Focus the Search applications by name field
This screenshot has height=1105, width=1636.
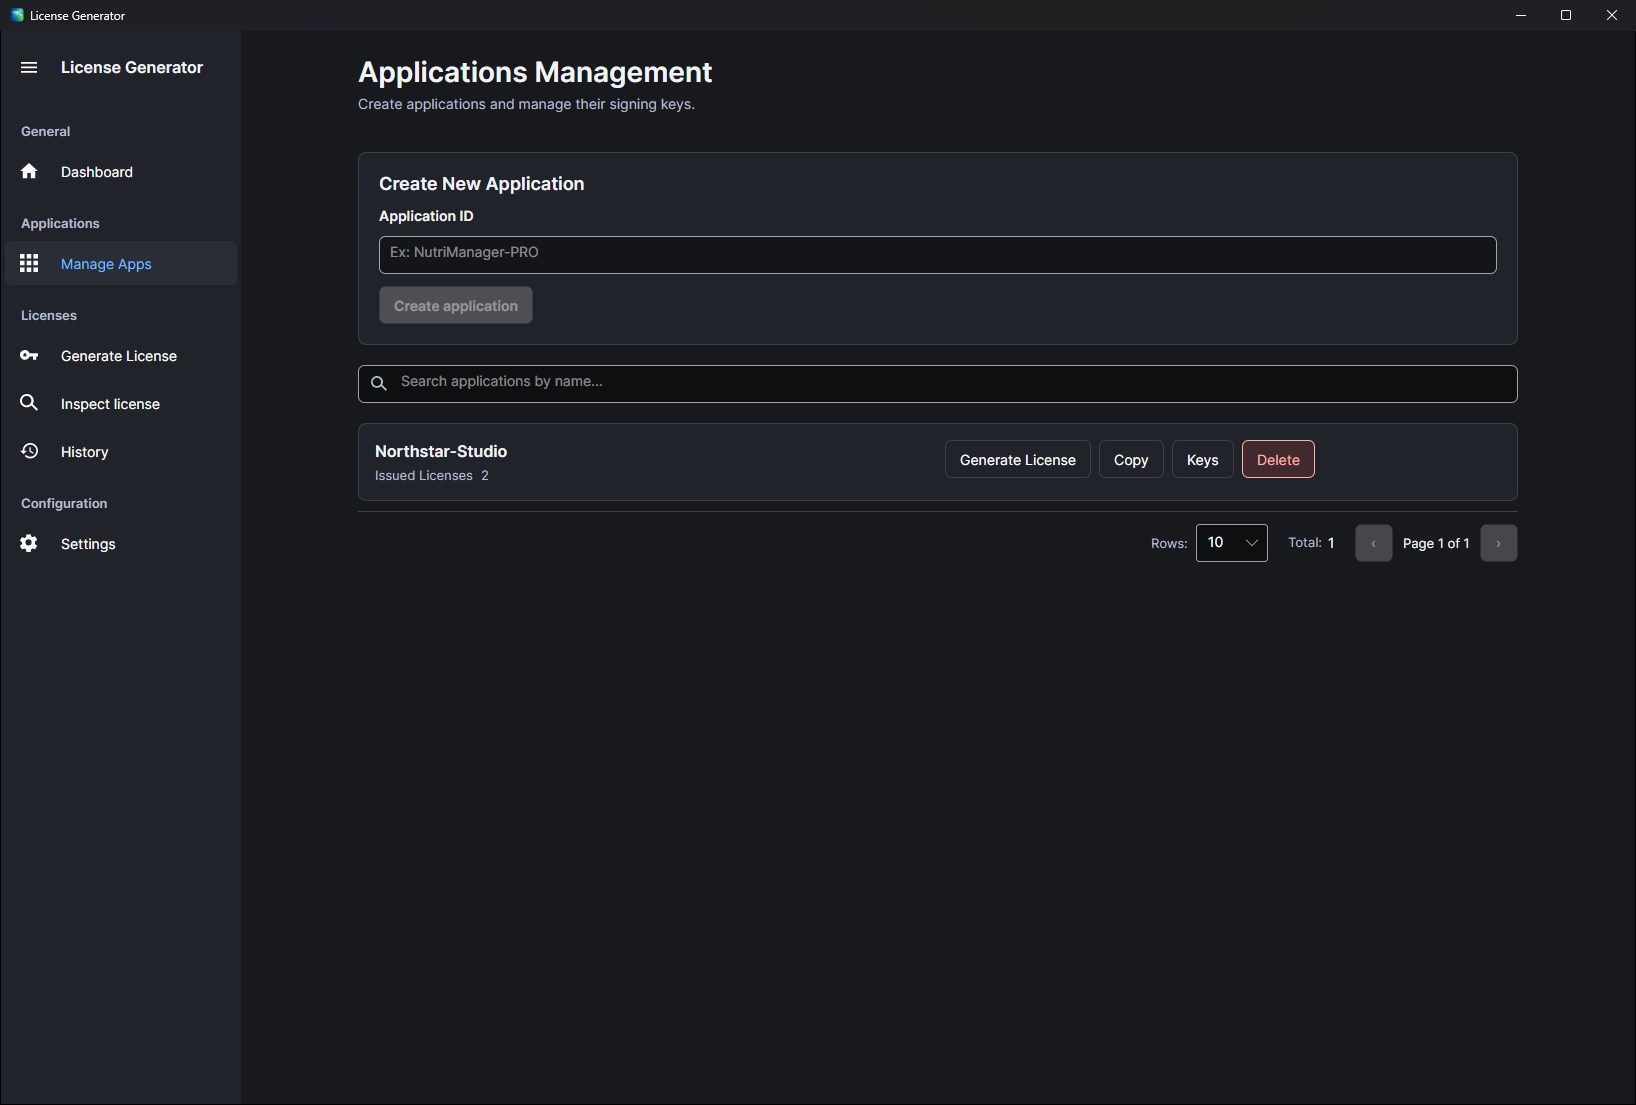937,383
